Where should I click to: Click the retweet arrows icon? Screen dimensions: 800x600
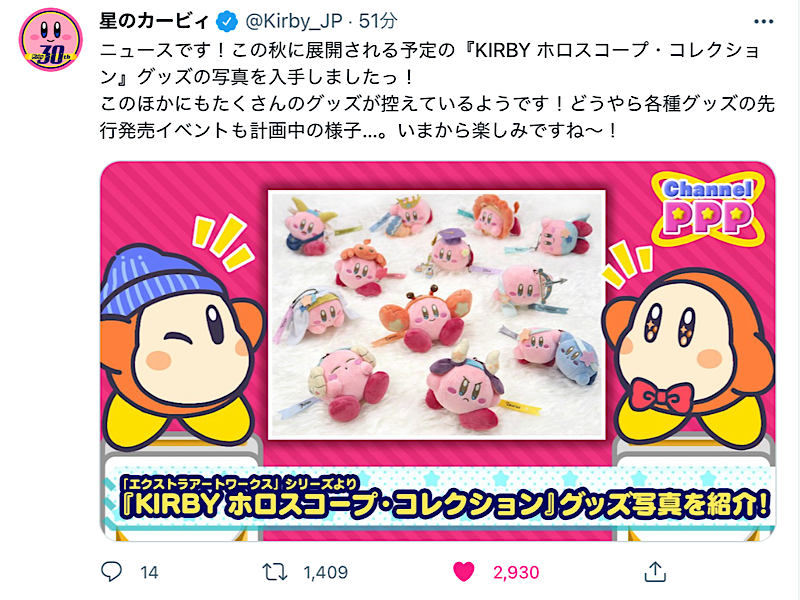(x=275, y=572)
